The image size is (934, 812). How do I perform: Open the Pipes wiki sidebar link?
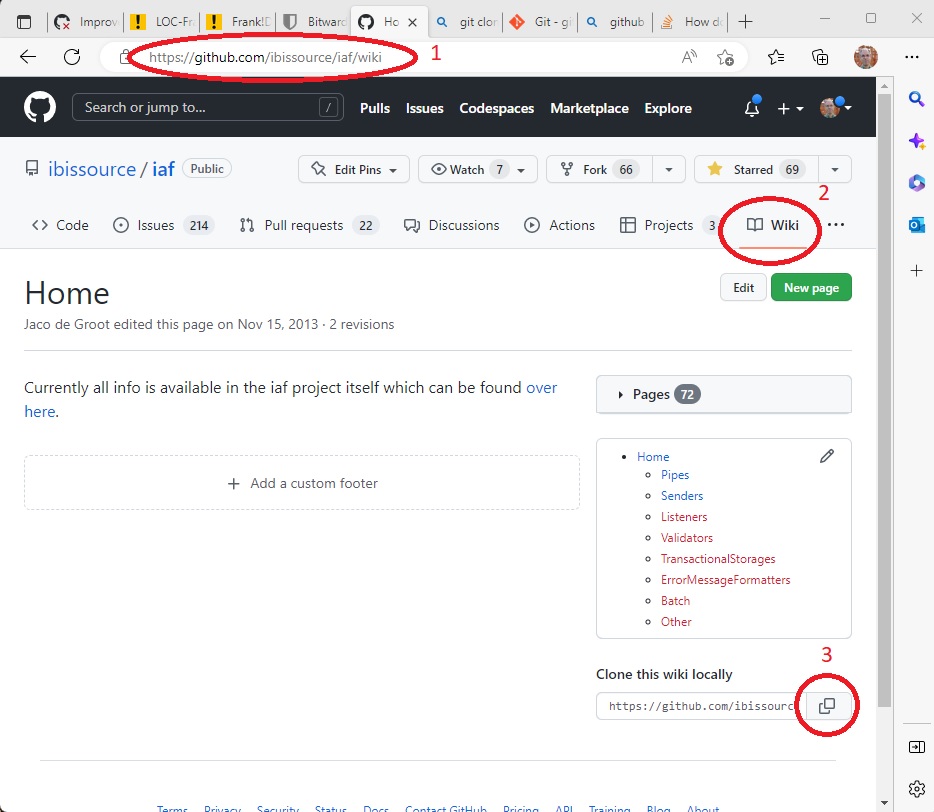click(675, 475)
